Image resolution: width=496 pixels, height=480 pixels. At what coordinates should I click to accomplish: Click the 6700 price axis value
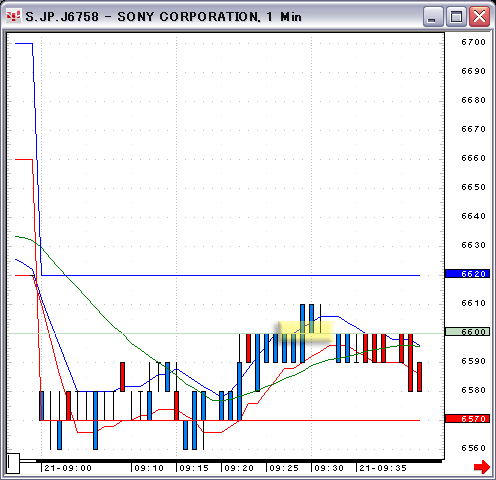(473, 42)
